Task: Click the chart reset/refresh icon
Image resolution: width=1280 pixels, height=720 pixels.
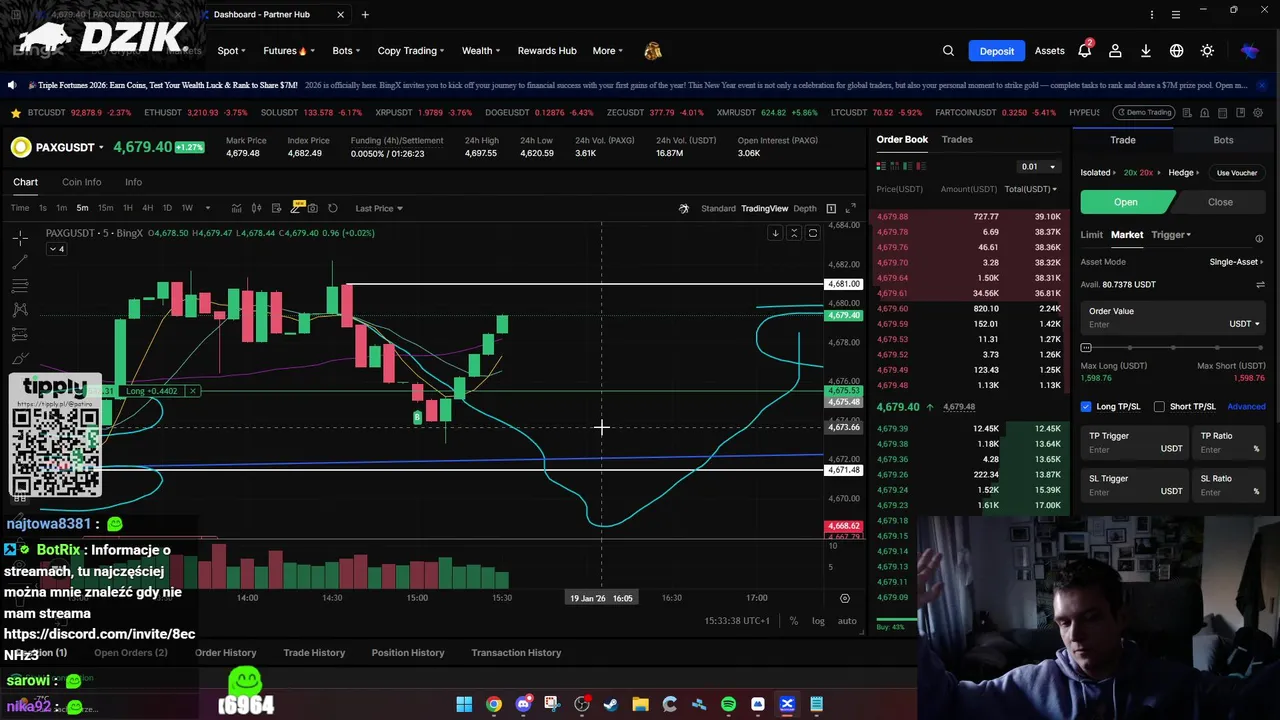Action: click(x=333, y=208)
